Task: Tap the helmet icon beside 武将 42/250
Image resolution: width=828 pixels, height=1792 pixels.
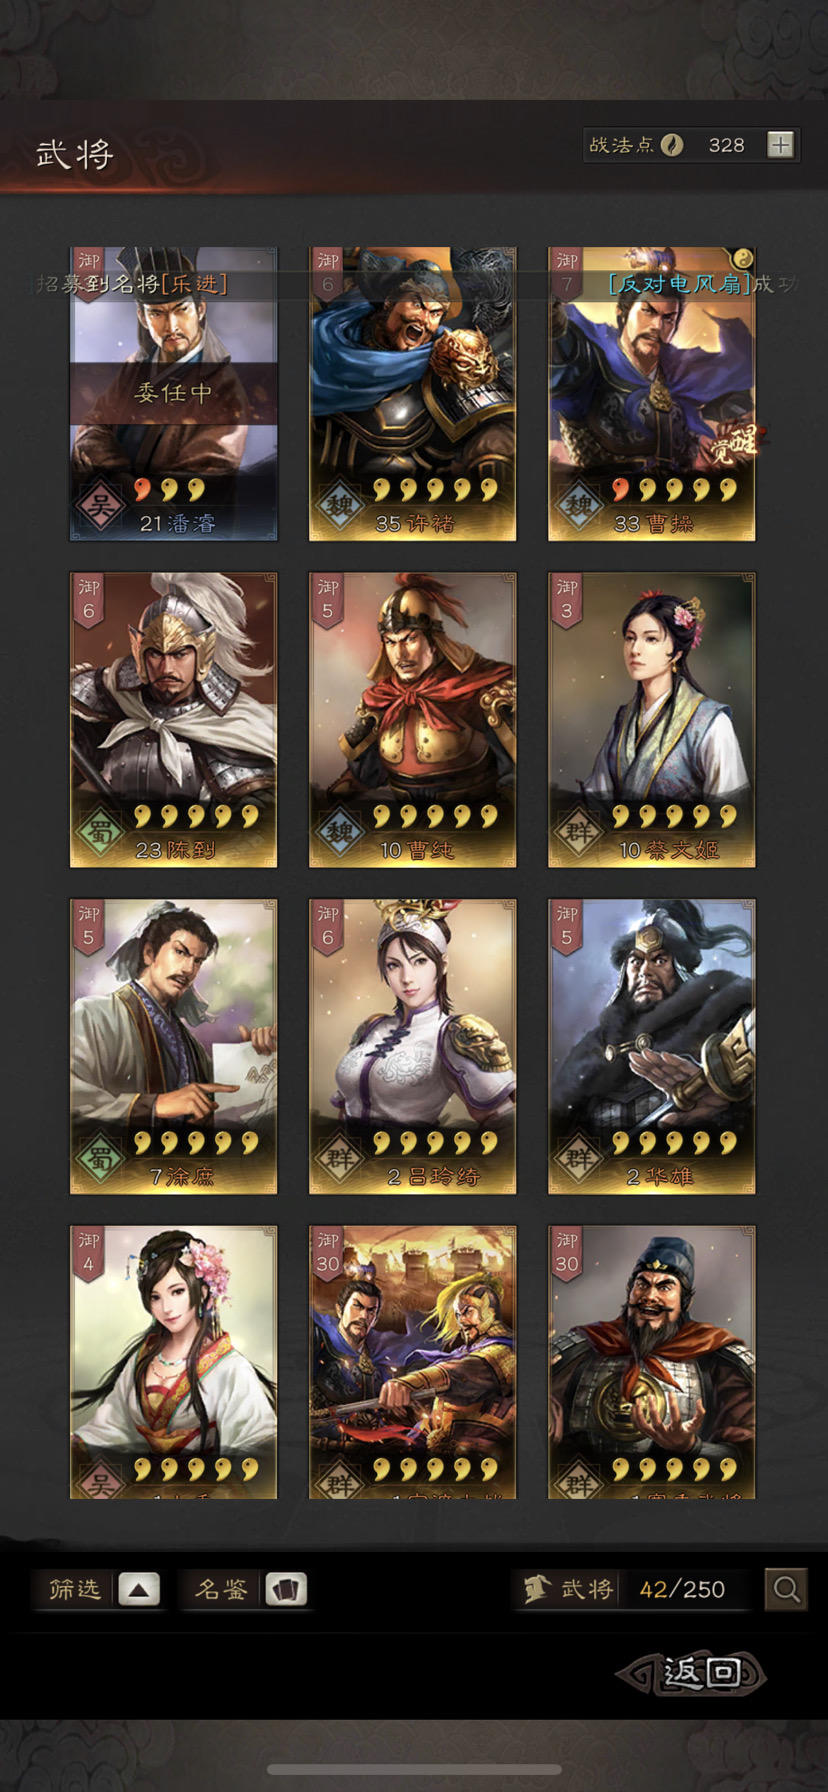Action: click(536, 1588)
